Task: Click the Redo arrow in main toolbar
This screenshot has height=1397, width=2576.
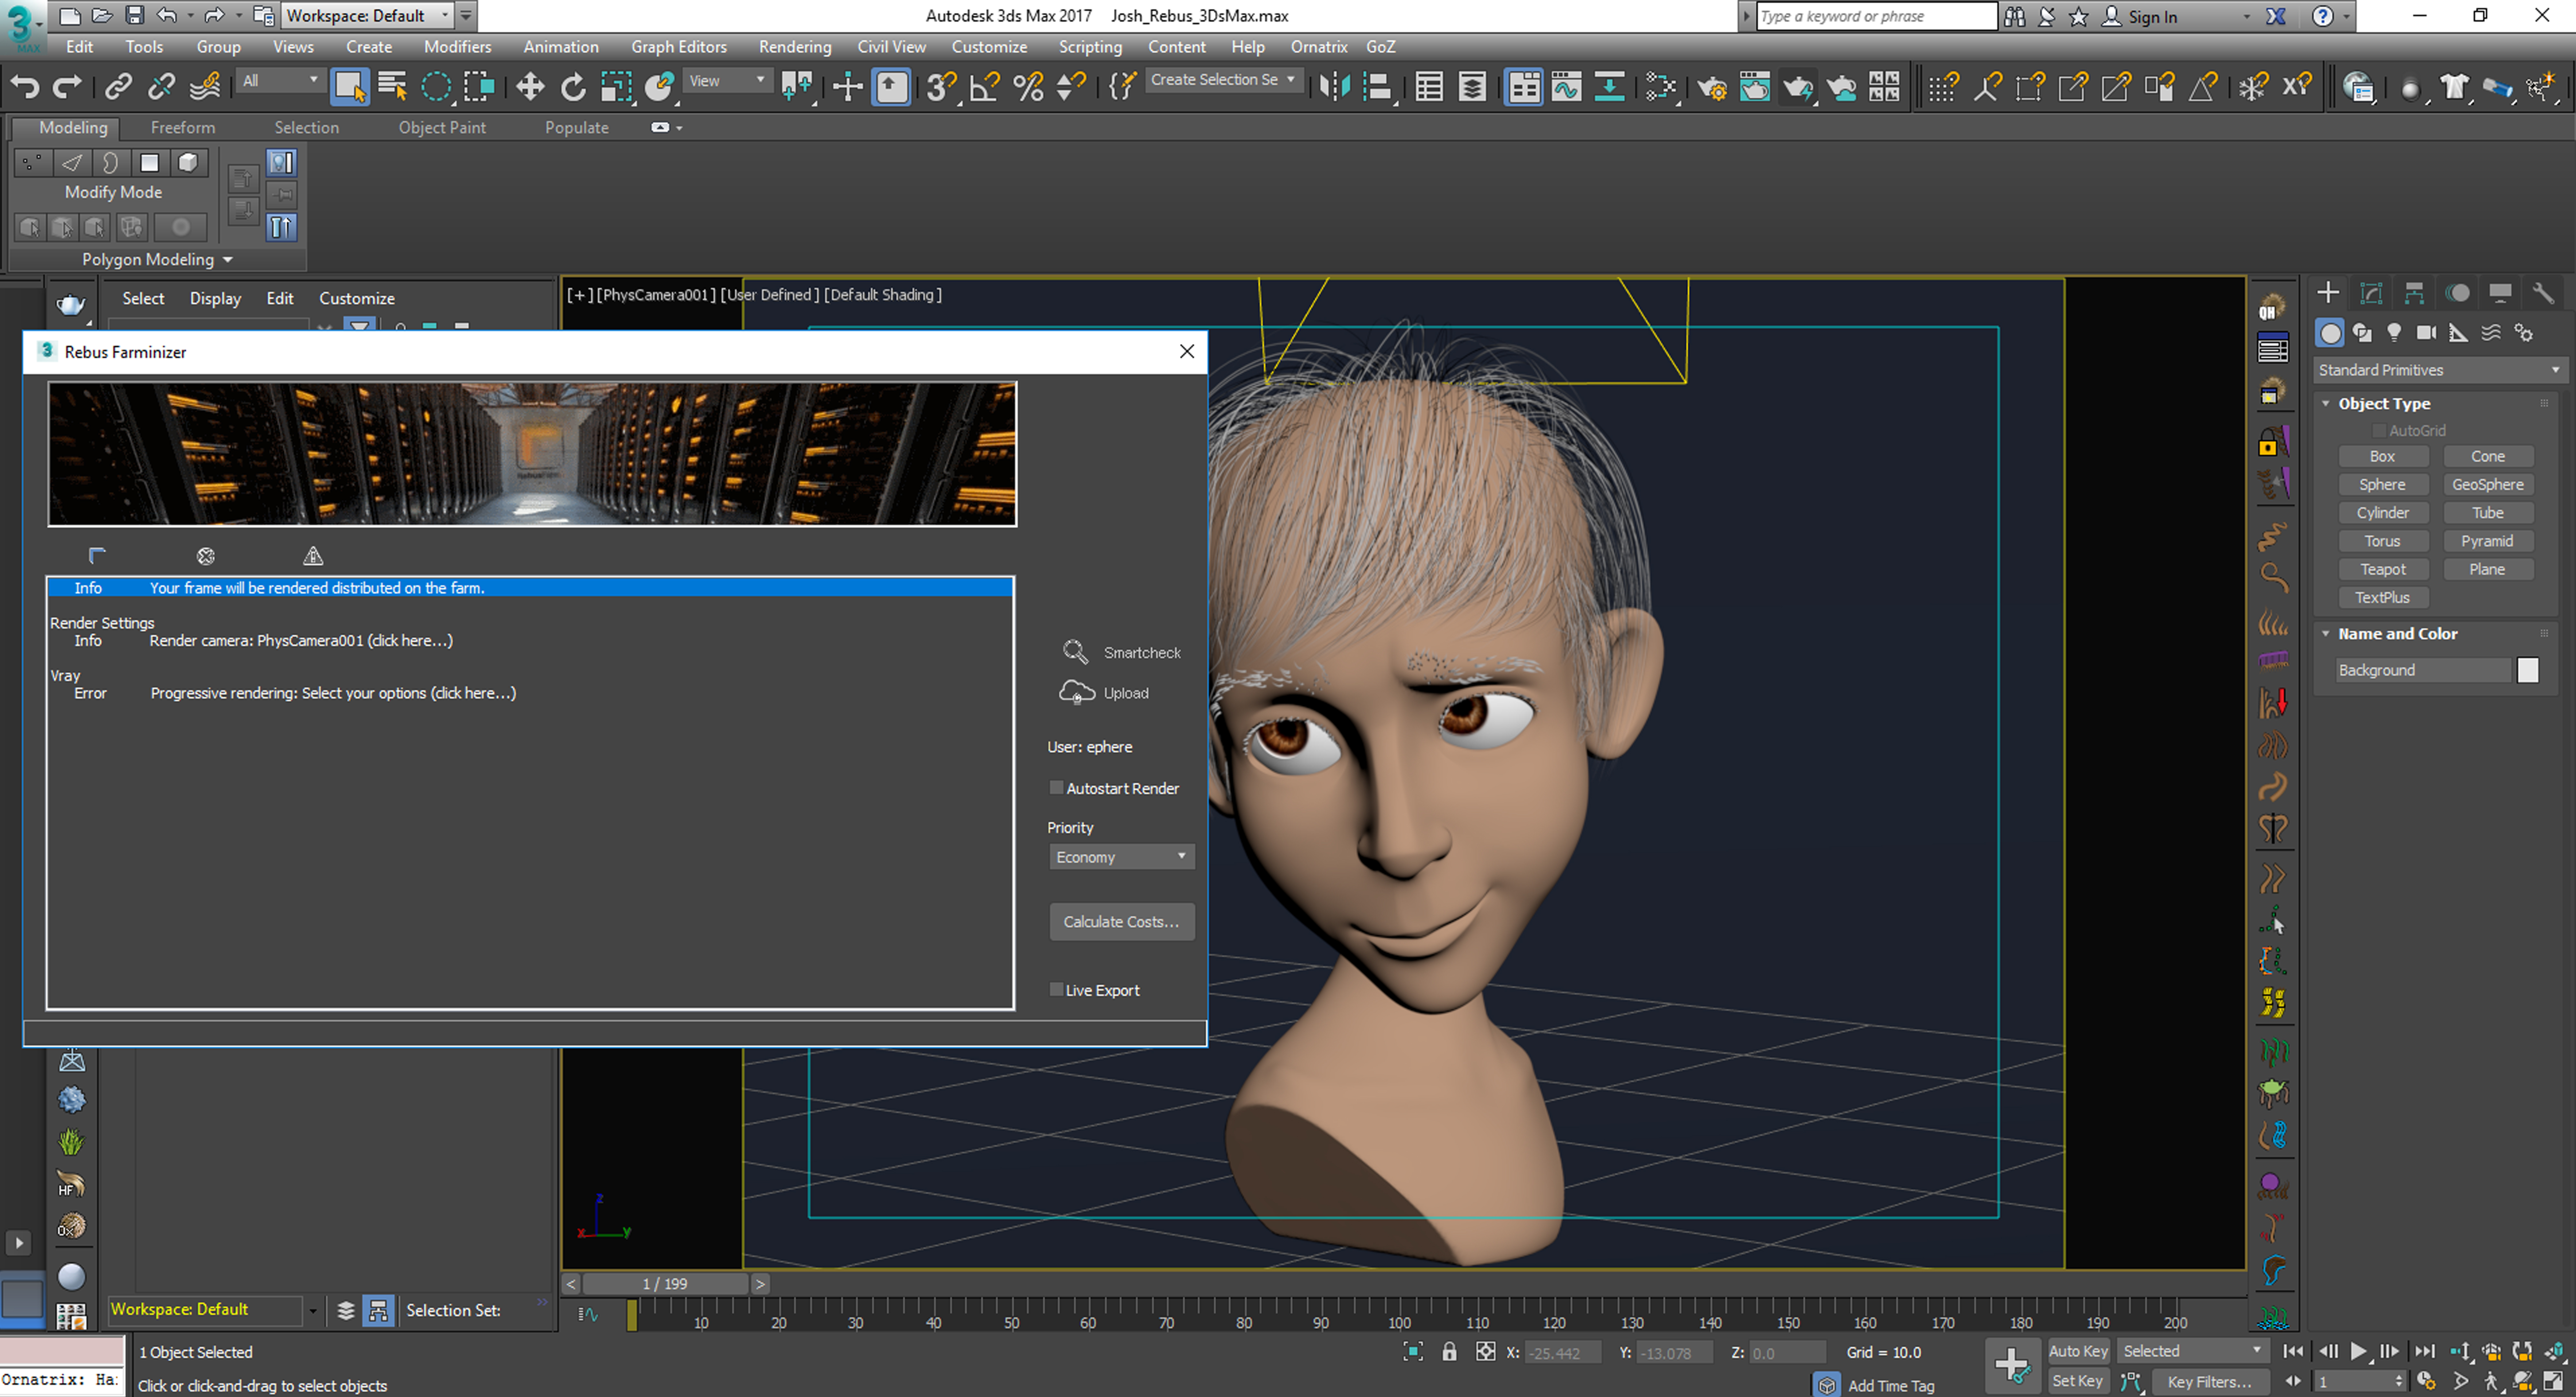Action: (x=67, y=87)
